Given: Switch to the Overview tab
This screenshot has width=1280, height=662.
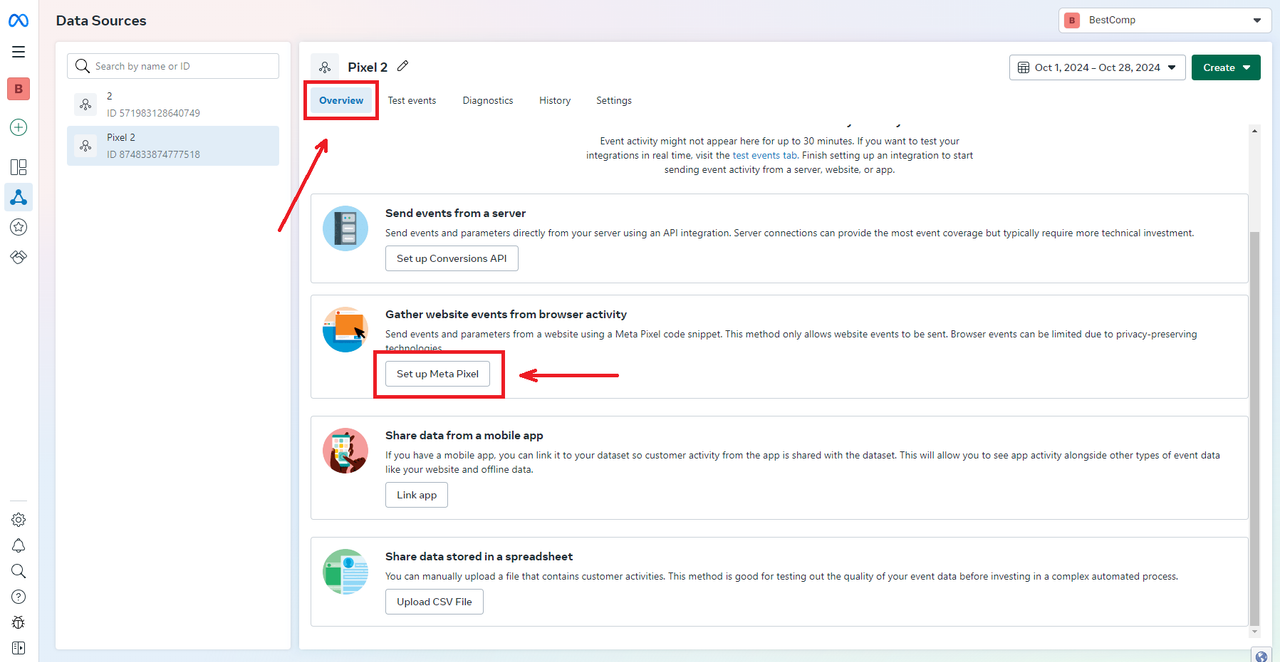Looking at the screenshot, I should point(341,100).
